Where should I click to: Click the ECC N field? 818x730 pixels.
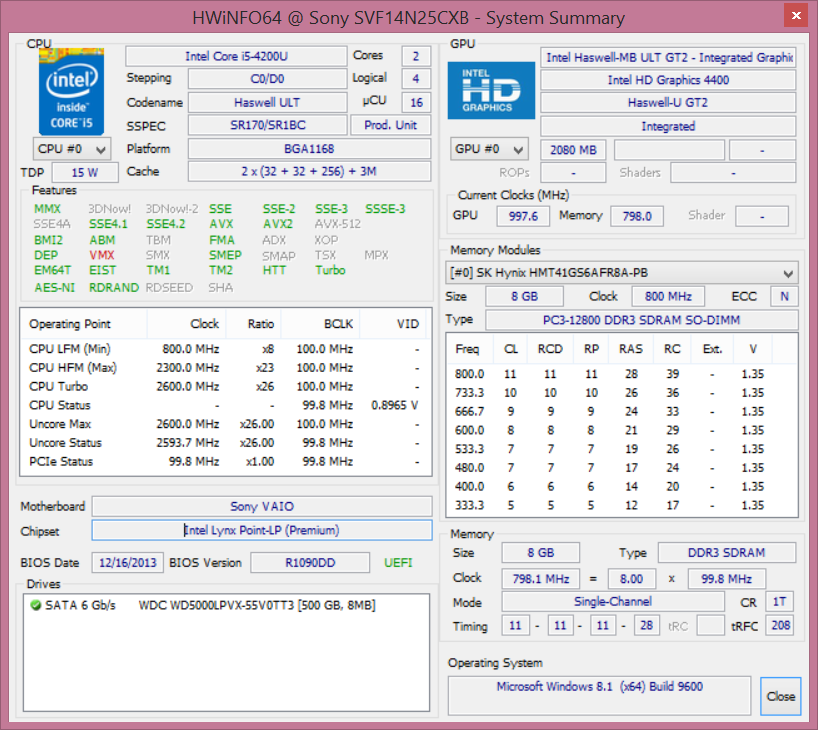tap(784, 296)
